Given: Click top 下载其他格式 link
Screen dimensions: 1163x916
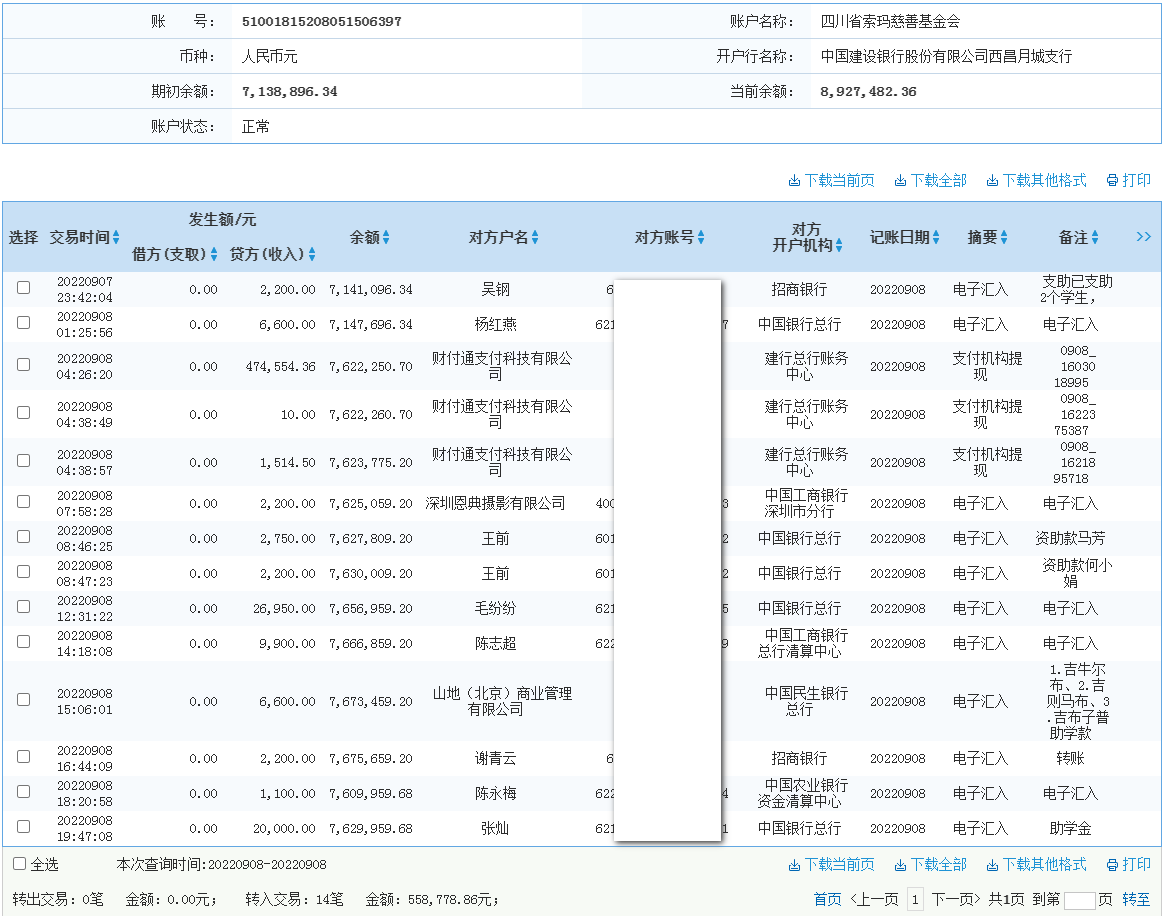Looking at the screenshot, I should (x=1044, y=180).
